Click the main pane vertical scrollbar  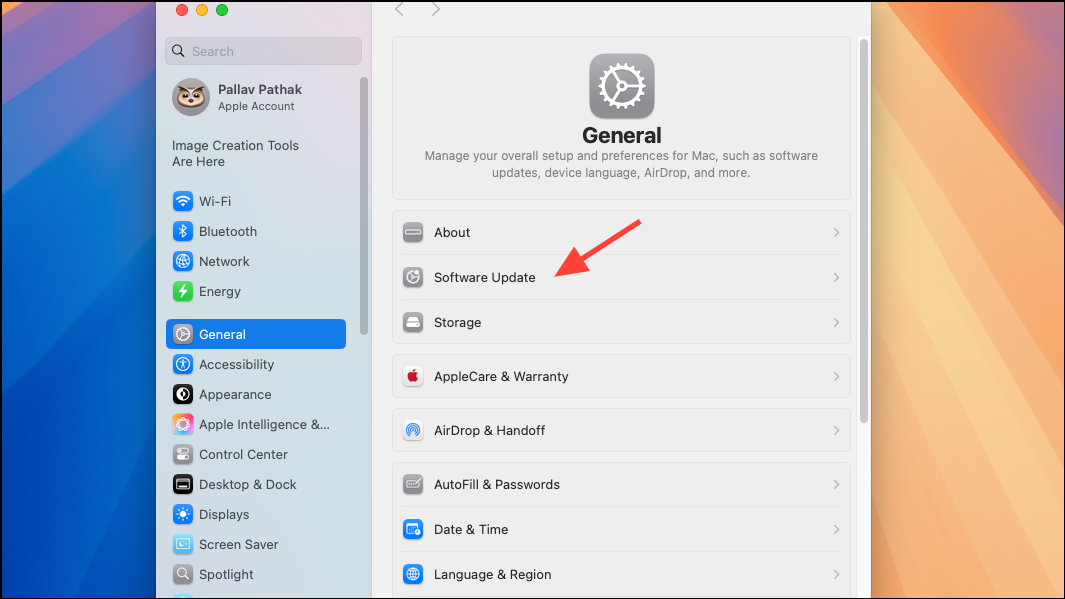tap(864, 231)
